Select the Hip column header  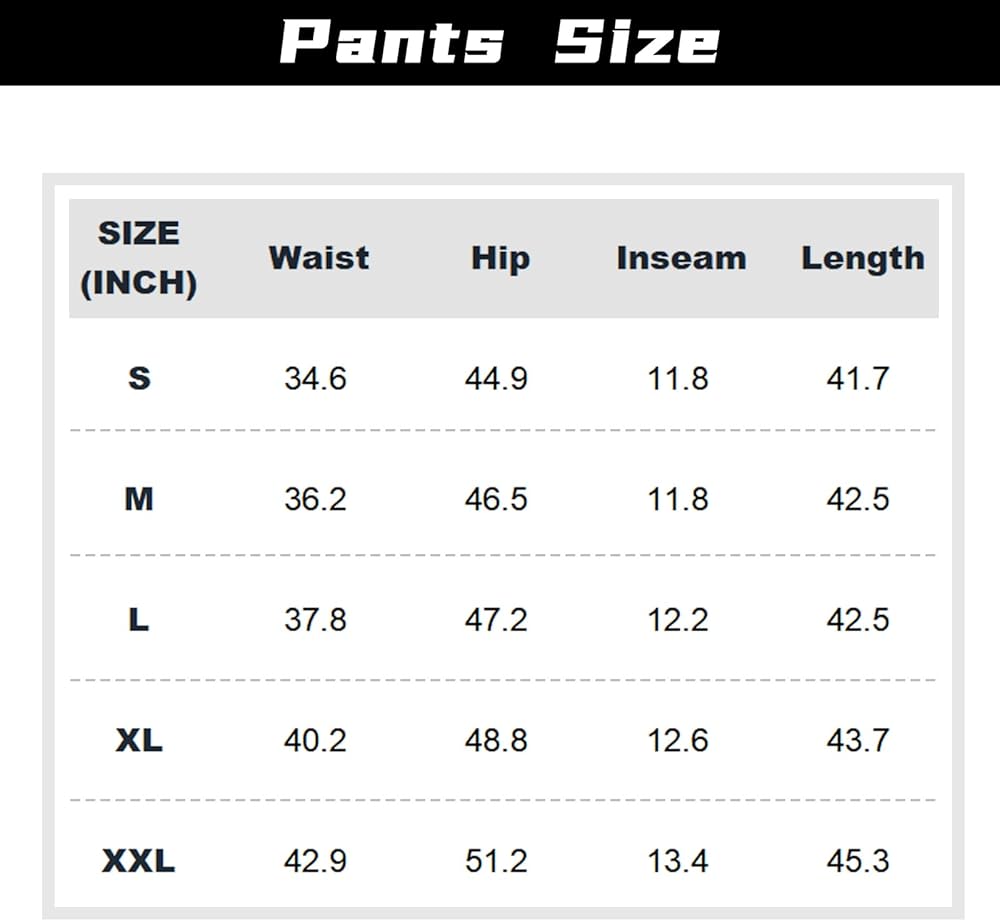pos(500,258)
